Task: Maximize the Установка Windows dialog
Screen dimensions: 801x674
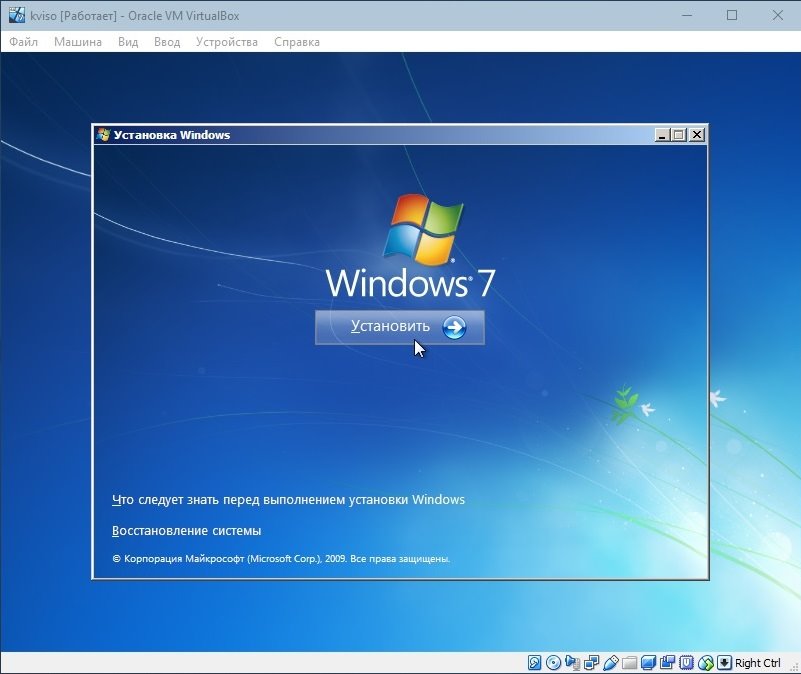Action: click(x=679, y=135)
